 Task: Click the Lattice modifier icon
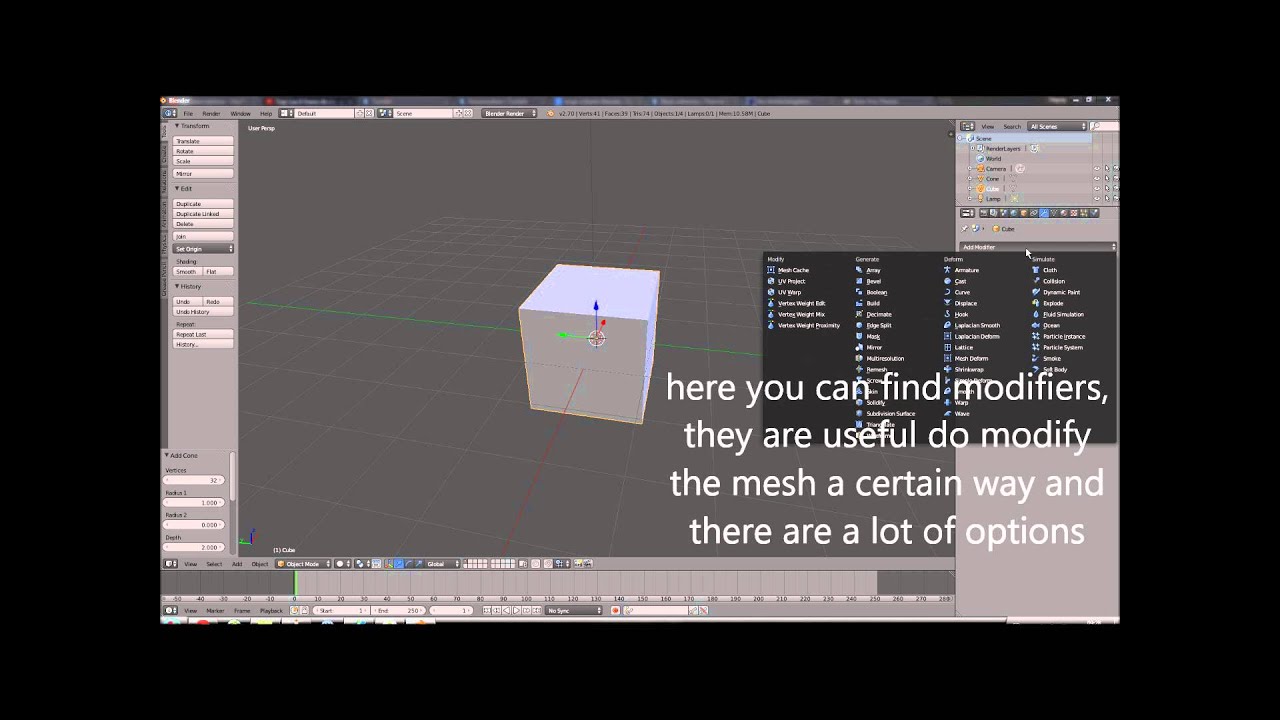point(948,347)
